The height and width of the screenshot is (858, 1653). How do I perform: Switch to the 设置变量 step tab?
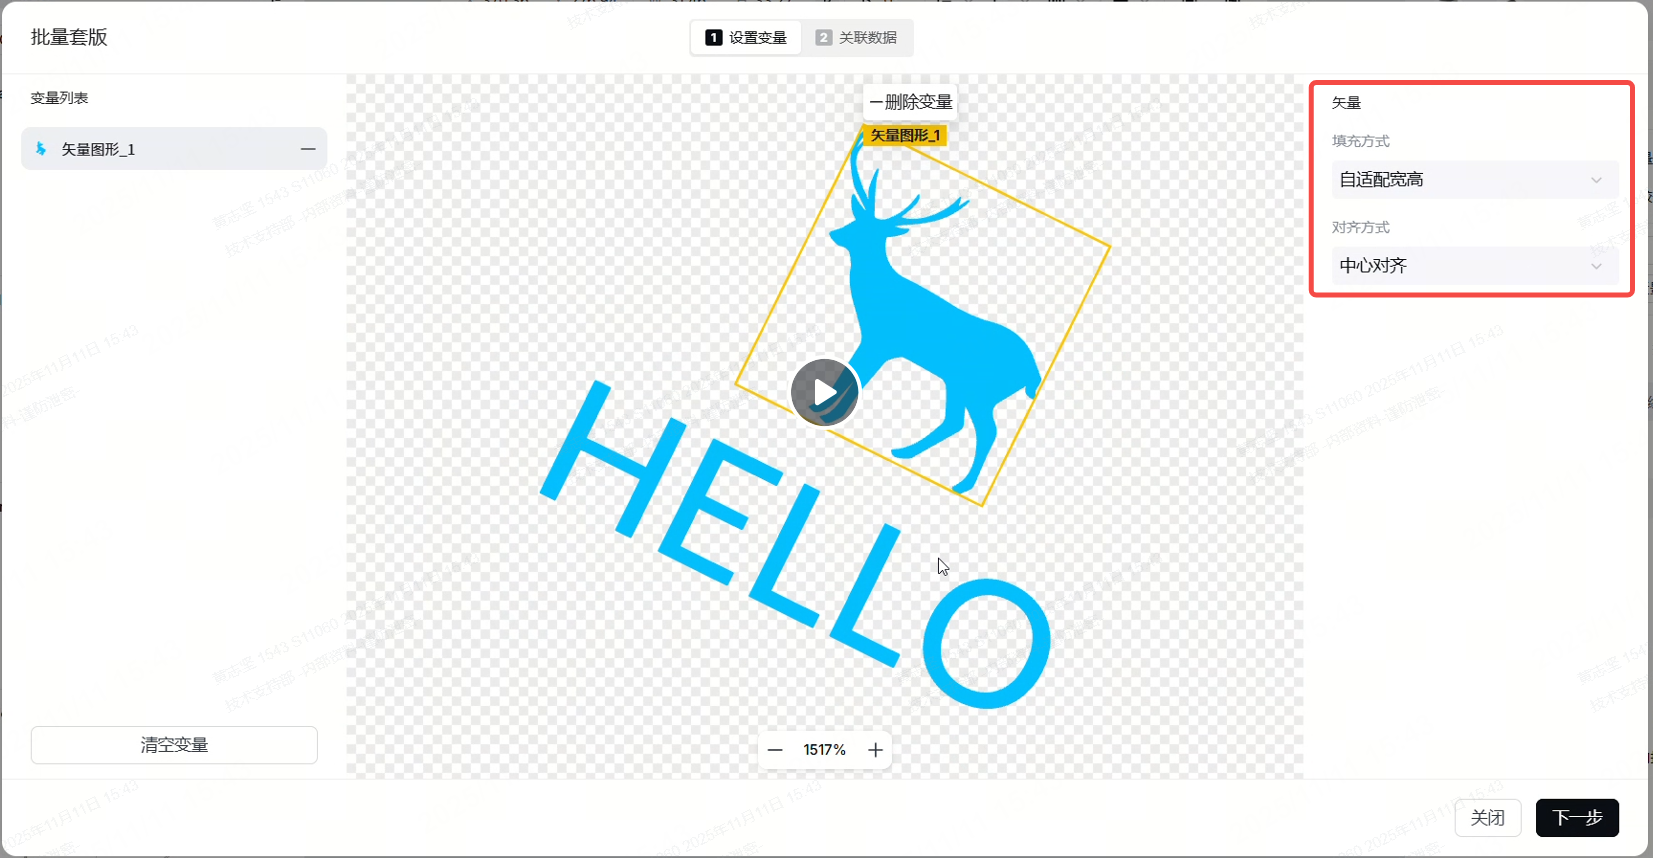(746, 38)
